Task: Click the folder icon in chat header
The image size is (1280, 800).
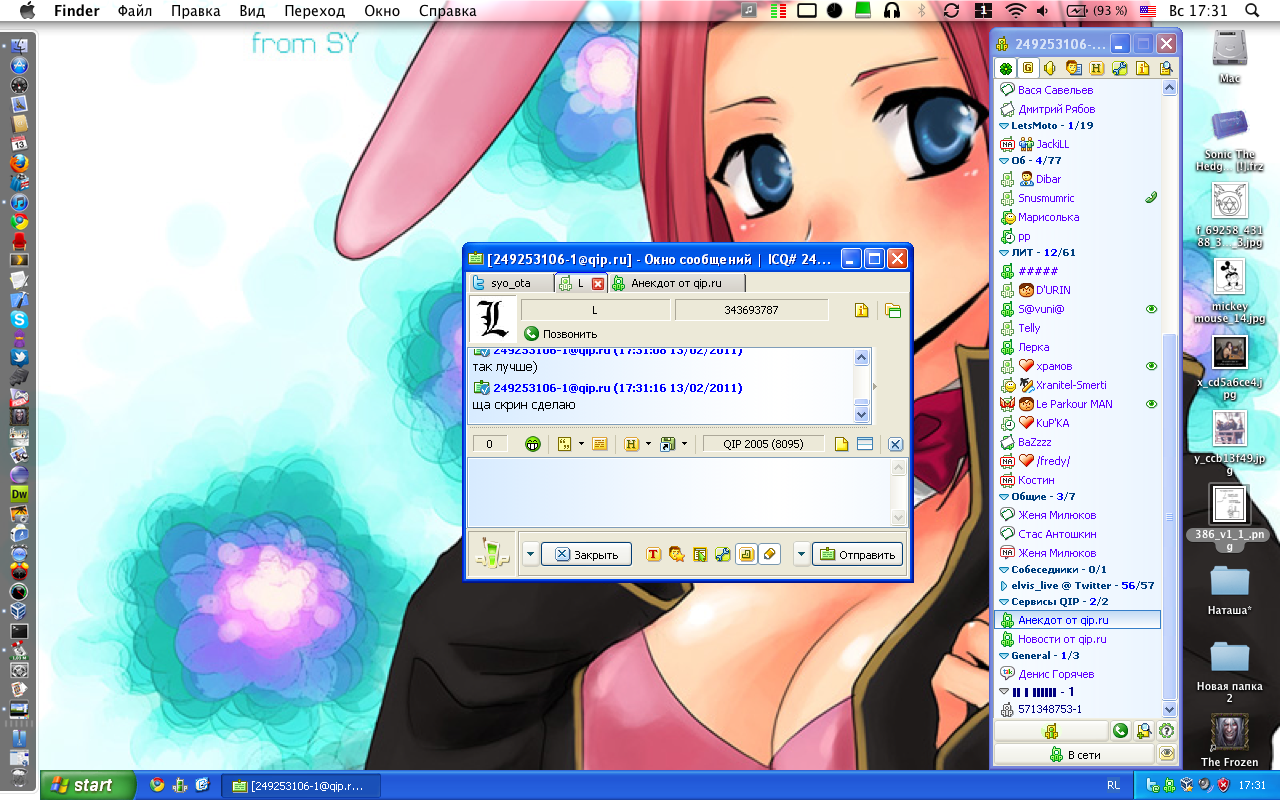Action: click(x=893, y=310)
